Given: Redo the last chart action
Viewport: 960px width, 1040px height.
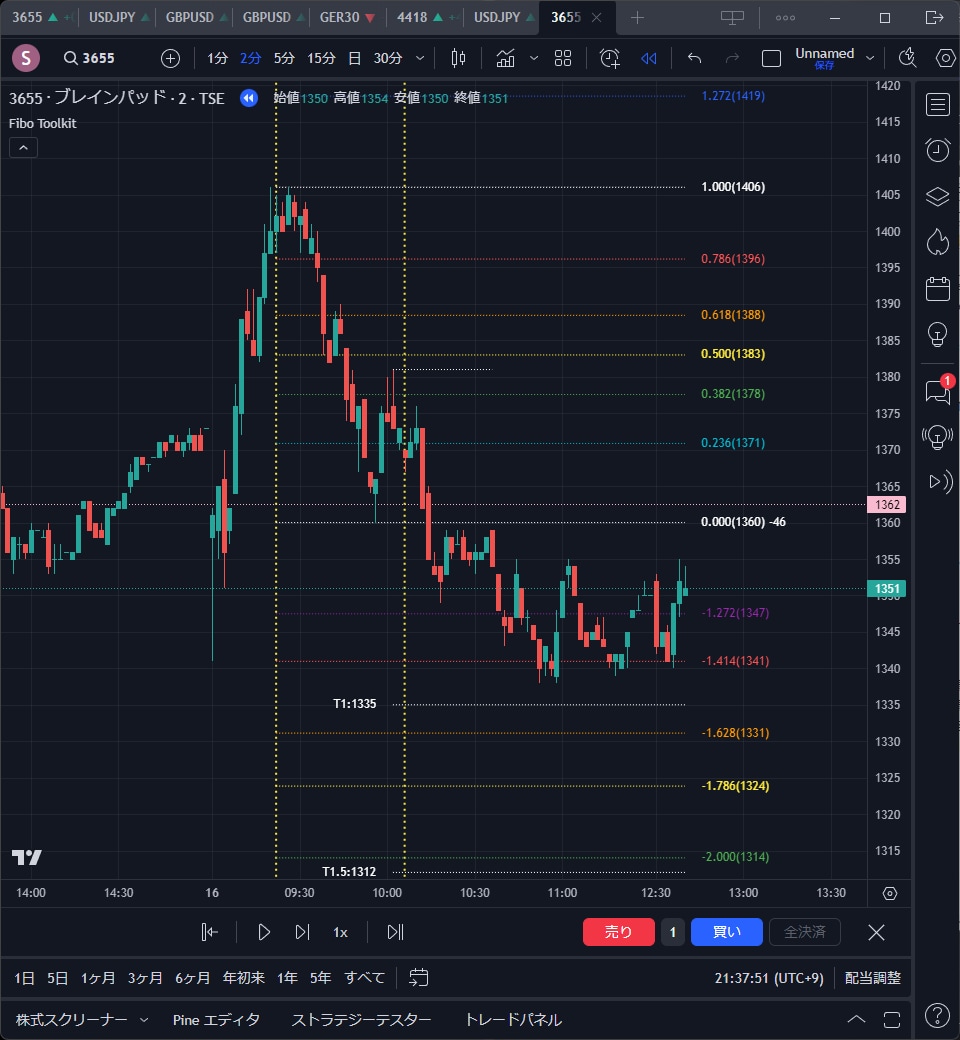Looking at the screenshot, I should point(732,58).
